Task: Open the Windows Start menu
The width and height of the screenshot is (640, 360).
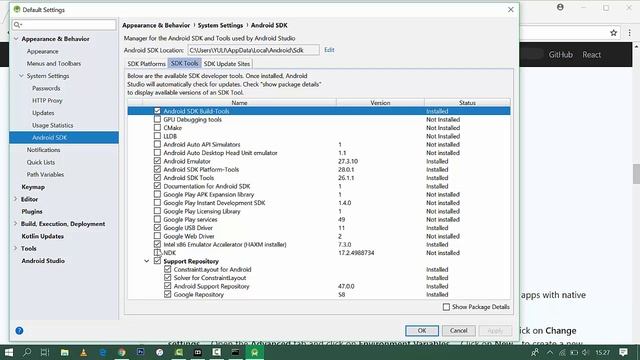Action: pos(9,352)
